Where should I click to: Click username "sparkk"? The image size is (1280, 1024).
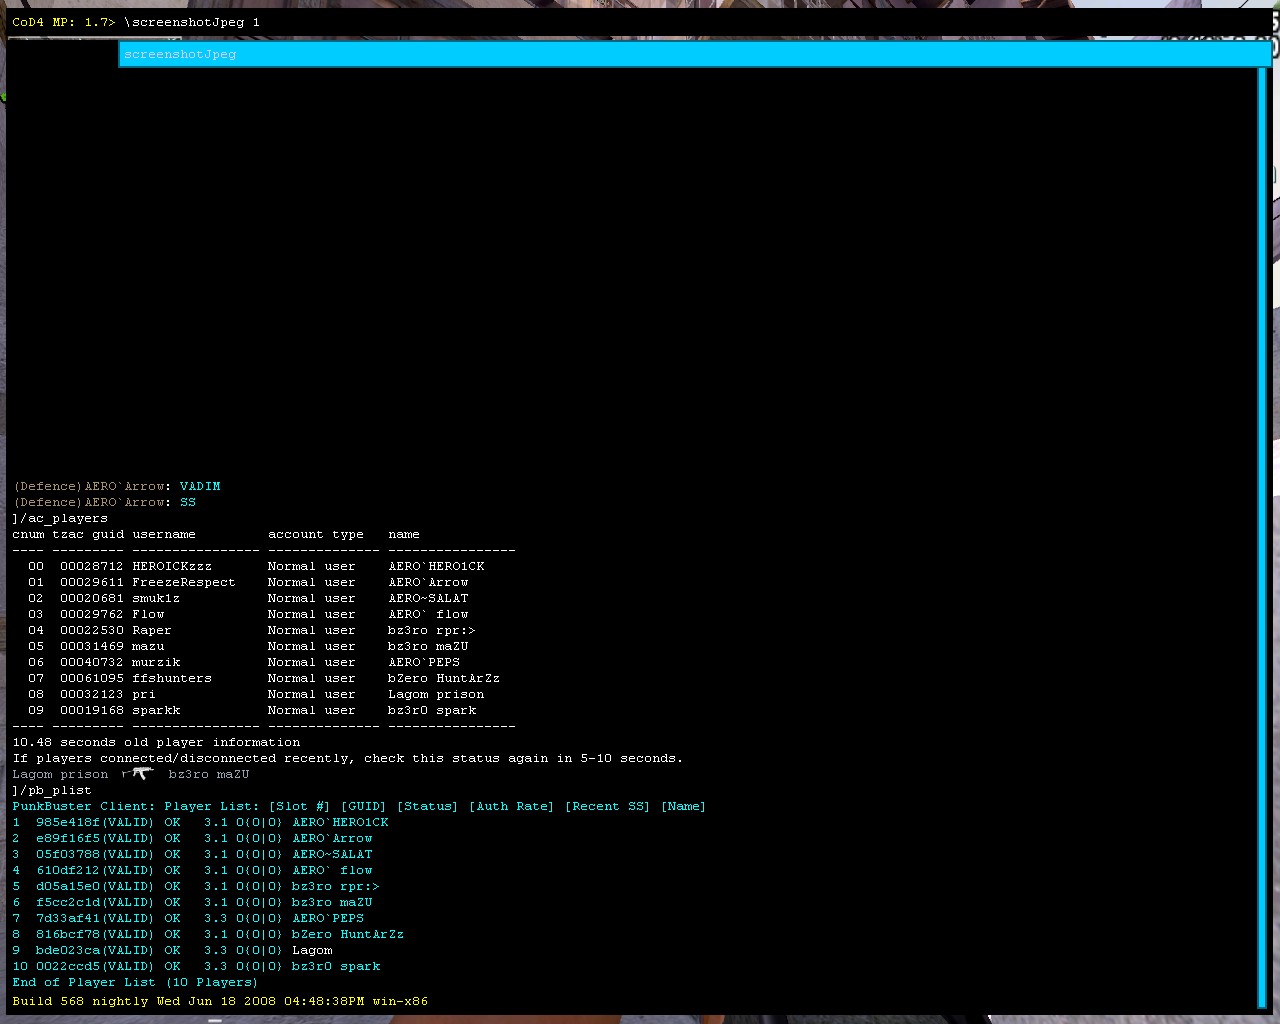pos(156,710)
